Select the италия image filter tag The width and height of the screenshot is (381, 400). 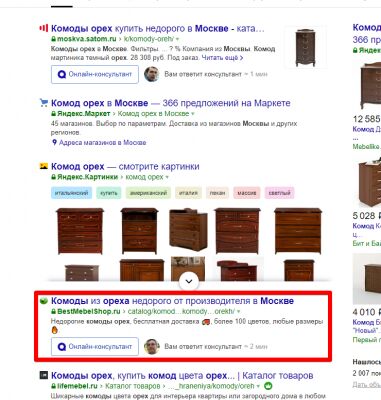point(188,193)
